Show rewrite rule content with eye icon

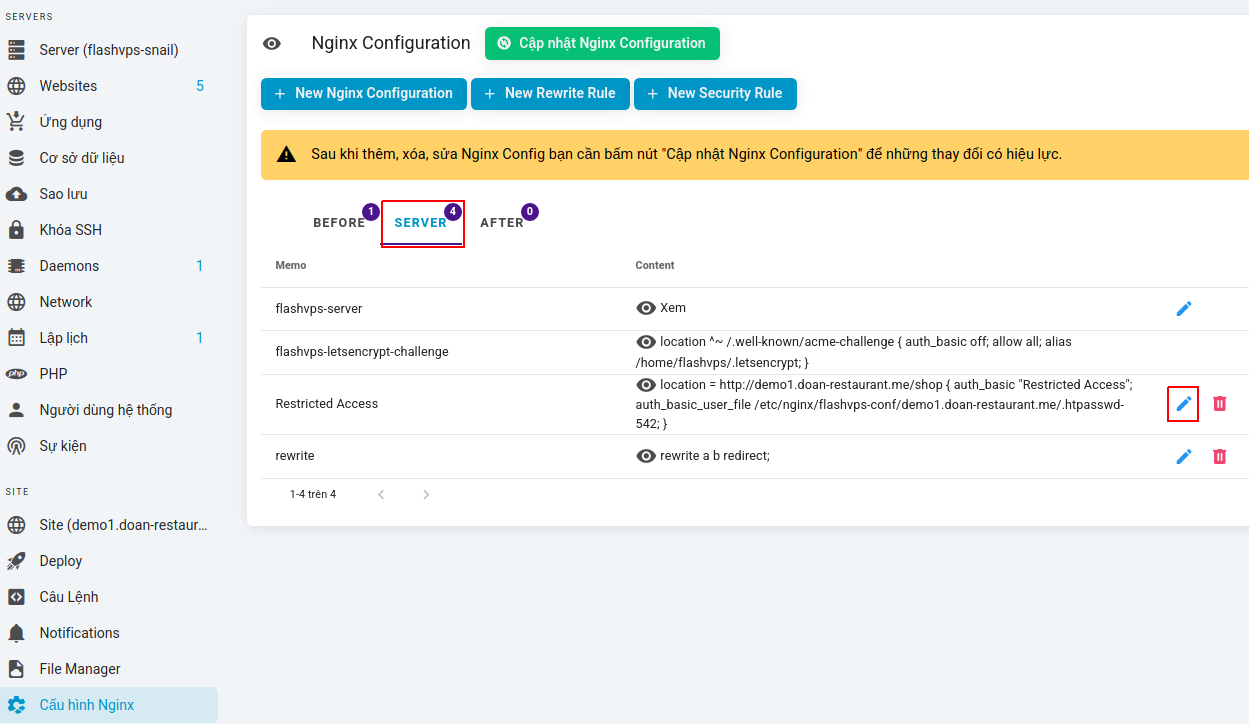(646, 456)
